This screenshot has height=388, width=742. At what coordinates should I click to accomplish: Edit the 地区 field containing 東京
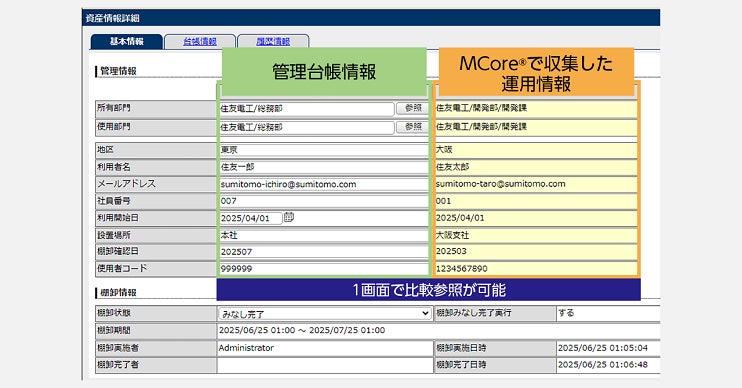324,150
